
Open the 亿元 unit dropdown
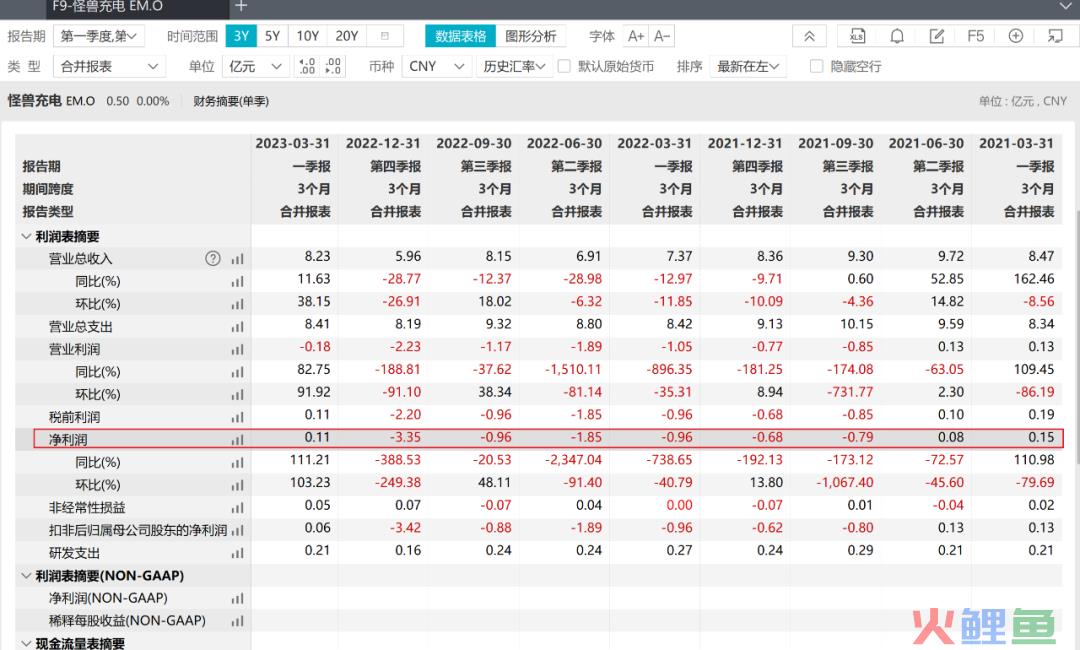click(255, 66)
